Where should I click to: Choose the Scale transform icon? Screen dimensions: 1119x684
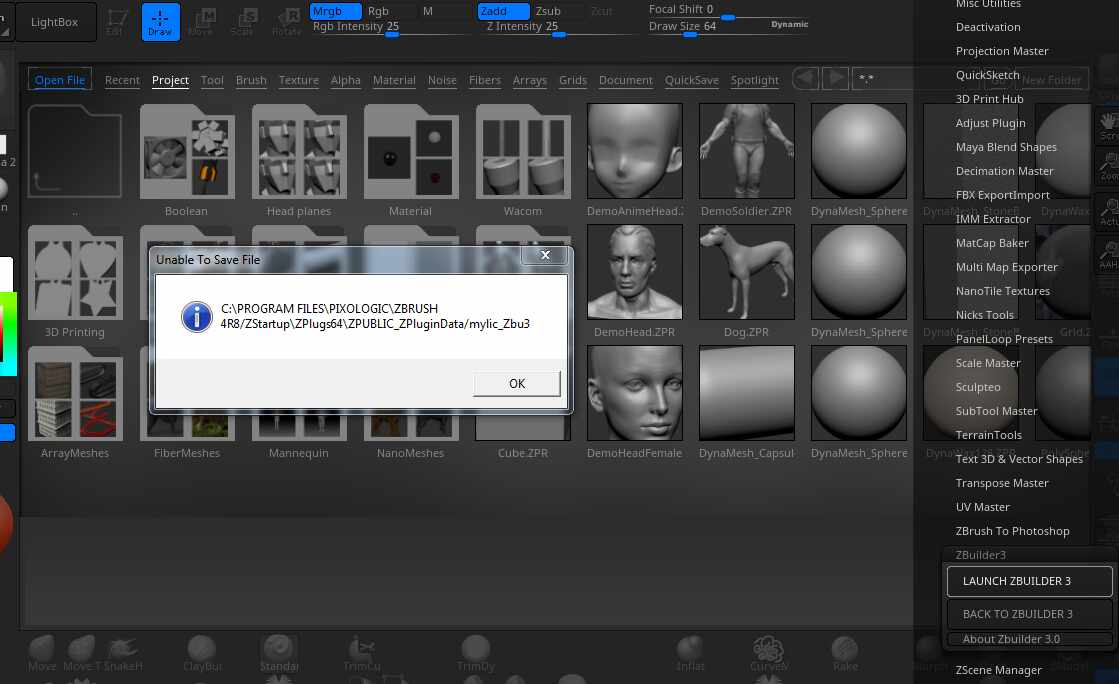point(242,21)
